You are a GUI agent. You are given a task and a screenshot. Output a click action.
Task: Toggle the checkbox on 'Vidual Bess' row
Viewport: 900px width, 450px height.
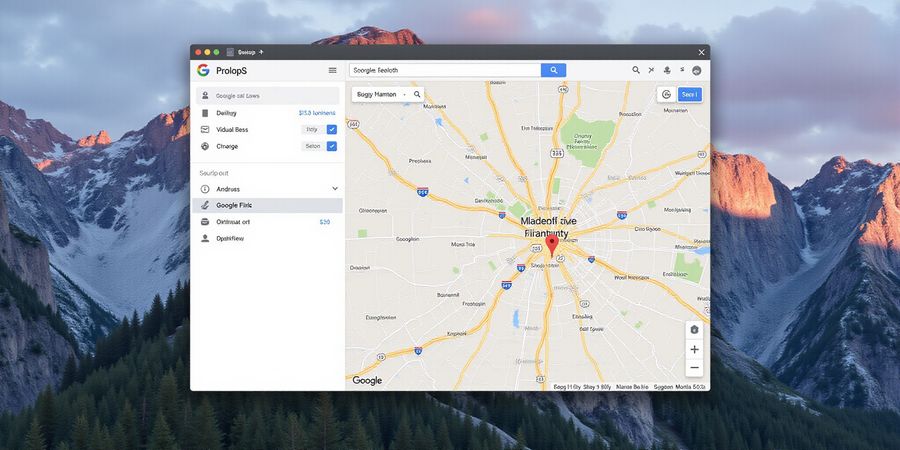[331, 130]
